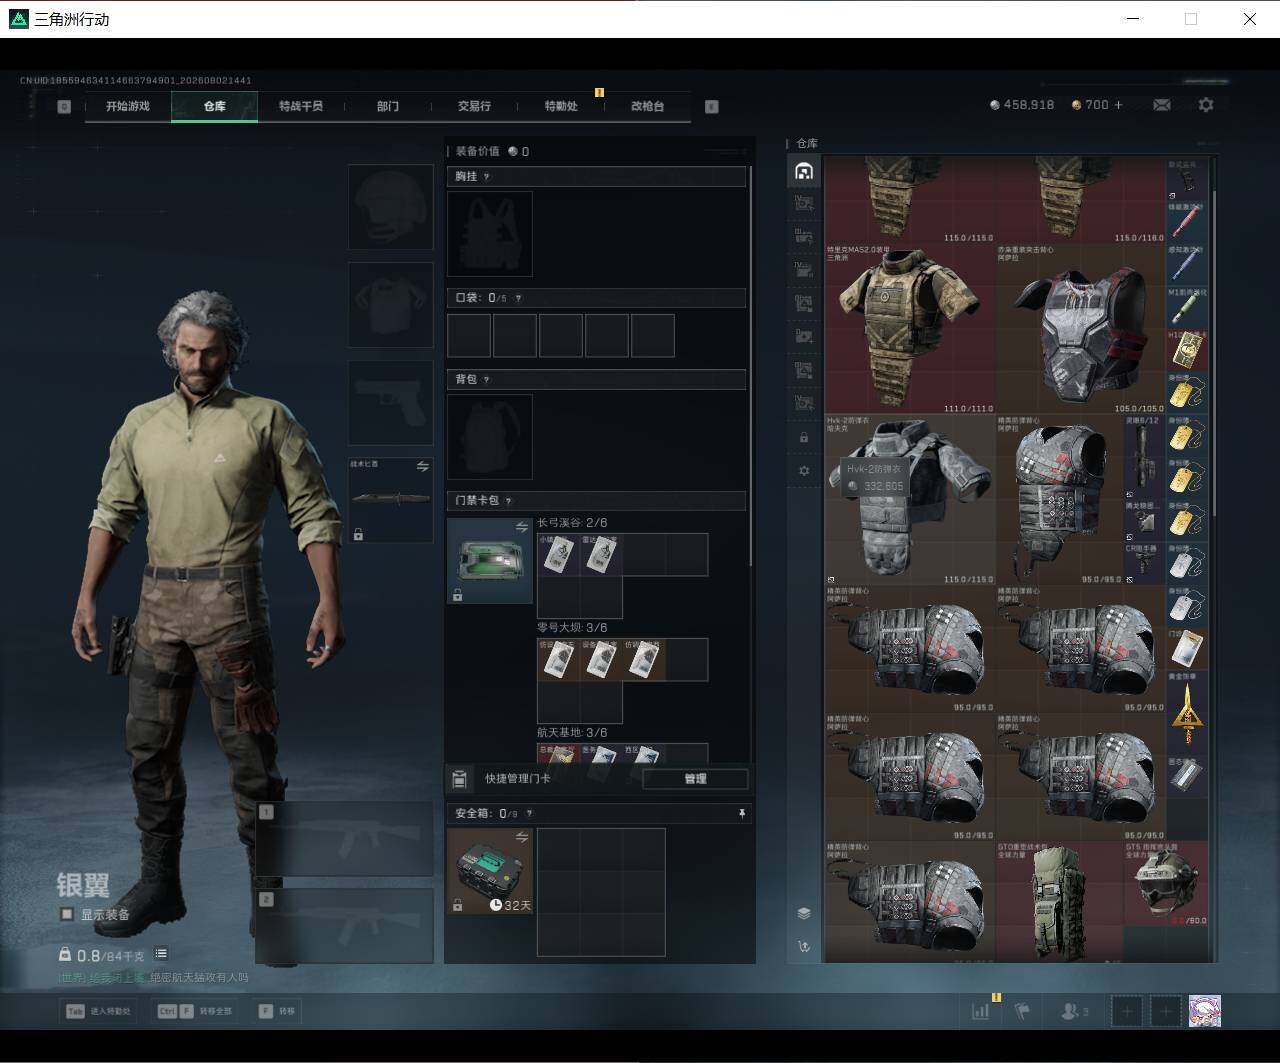Image resolution: width=1280 pixels, height=1063 pixels.
Task: Select the empty 背包 backpack slot
Action: pyautogui.click(x=490, y=437)
